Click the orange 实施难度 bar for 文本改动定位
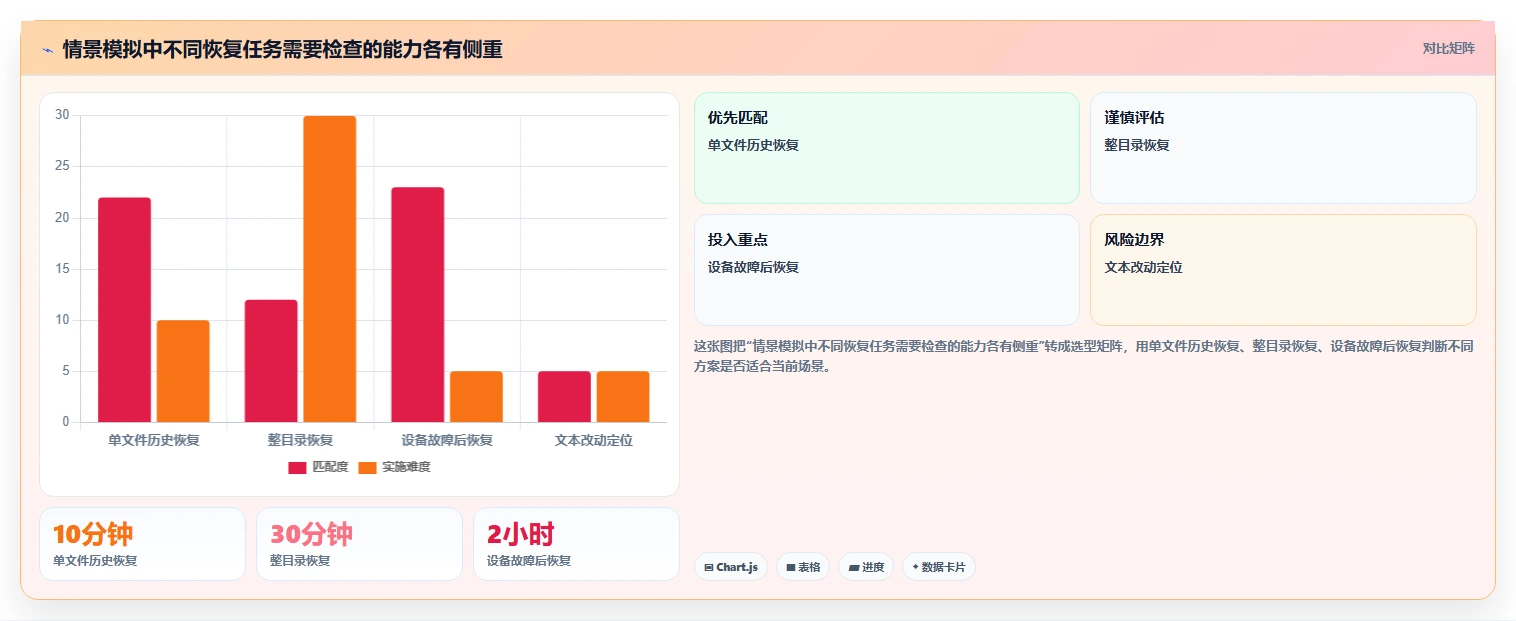1516x621 pixels. tap(623, 397)
